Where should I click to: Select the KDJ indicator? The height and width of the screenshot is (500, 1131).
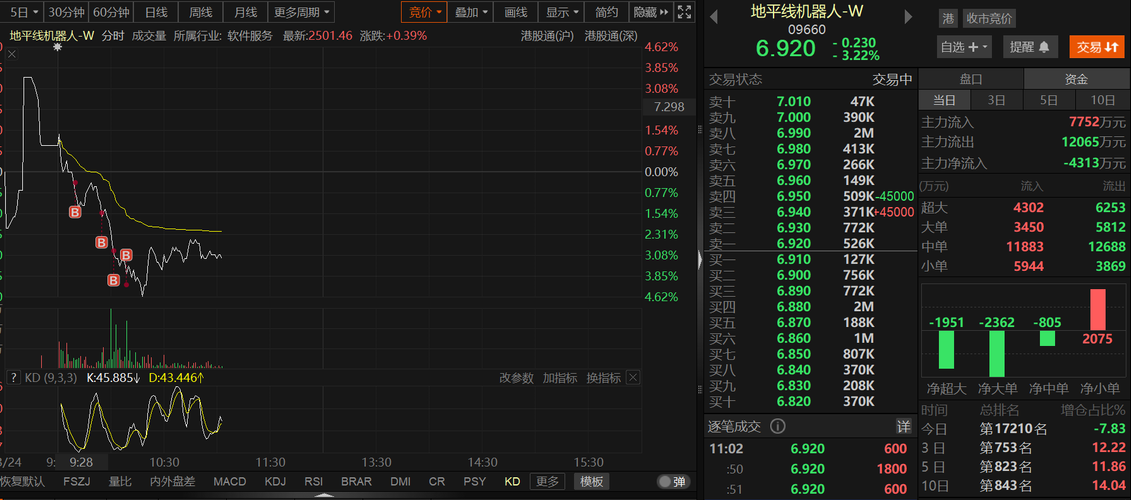(x=276, y=482)
